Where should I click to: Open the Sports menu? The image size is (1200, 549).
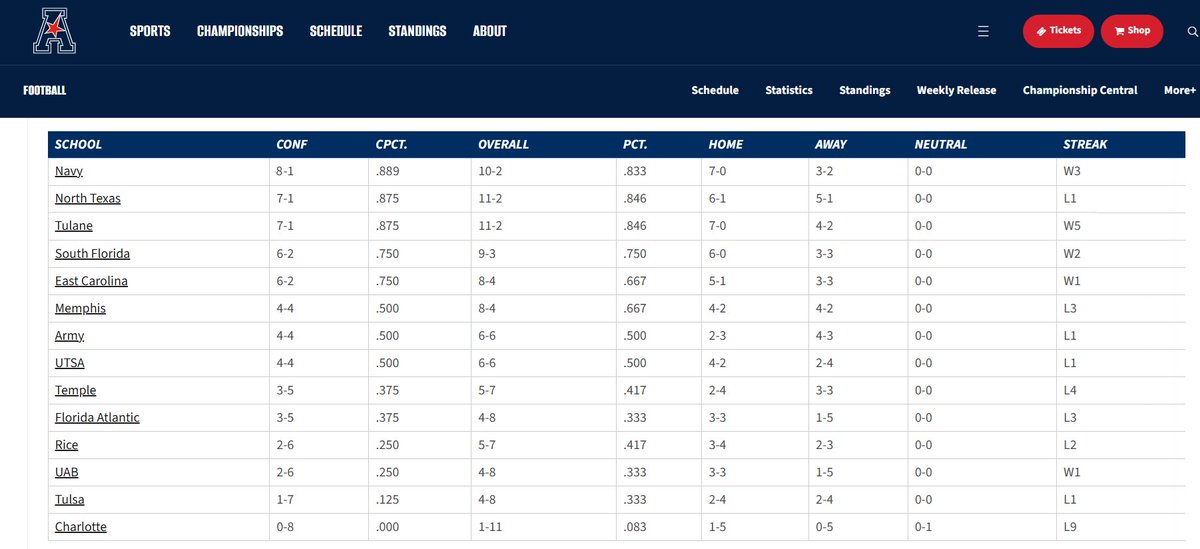[x=150, y=31]
